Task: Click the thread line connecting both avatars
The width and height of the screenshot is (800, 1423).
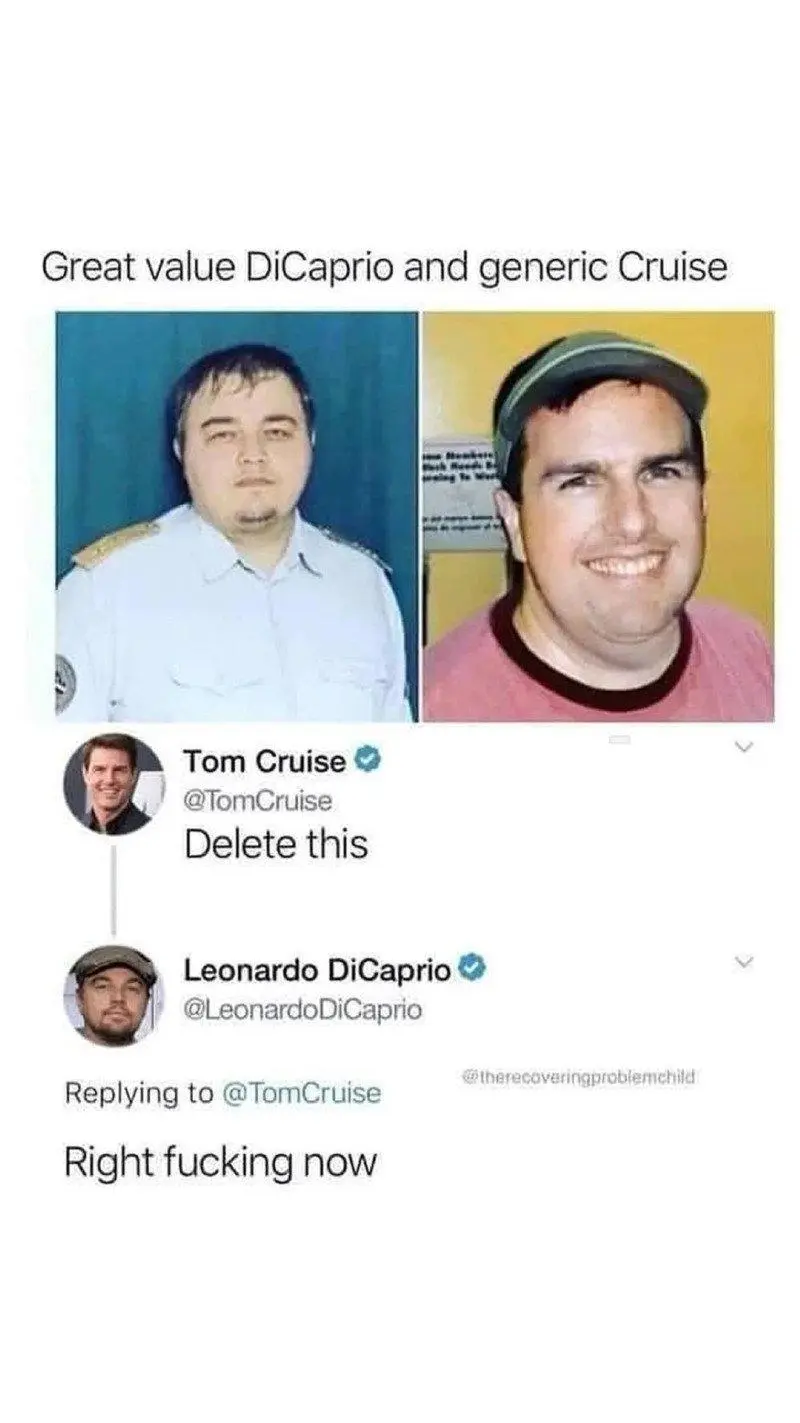Action: pos(113,890)
